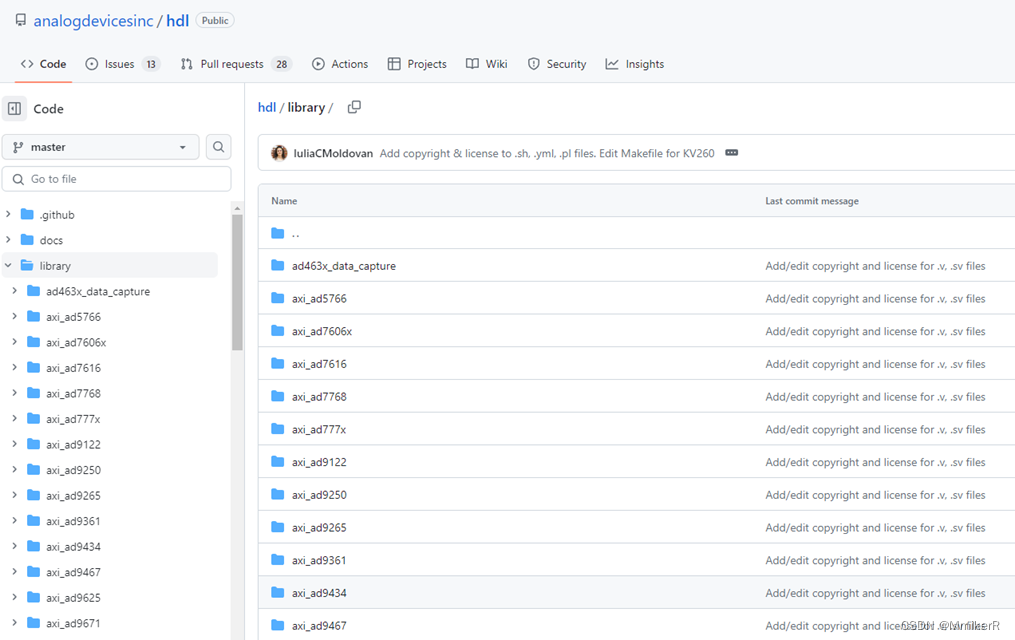
Task: Copy the hdl/library path icon
Action: click(x=354, y=107)
